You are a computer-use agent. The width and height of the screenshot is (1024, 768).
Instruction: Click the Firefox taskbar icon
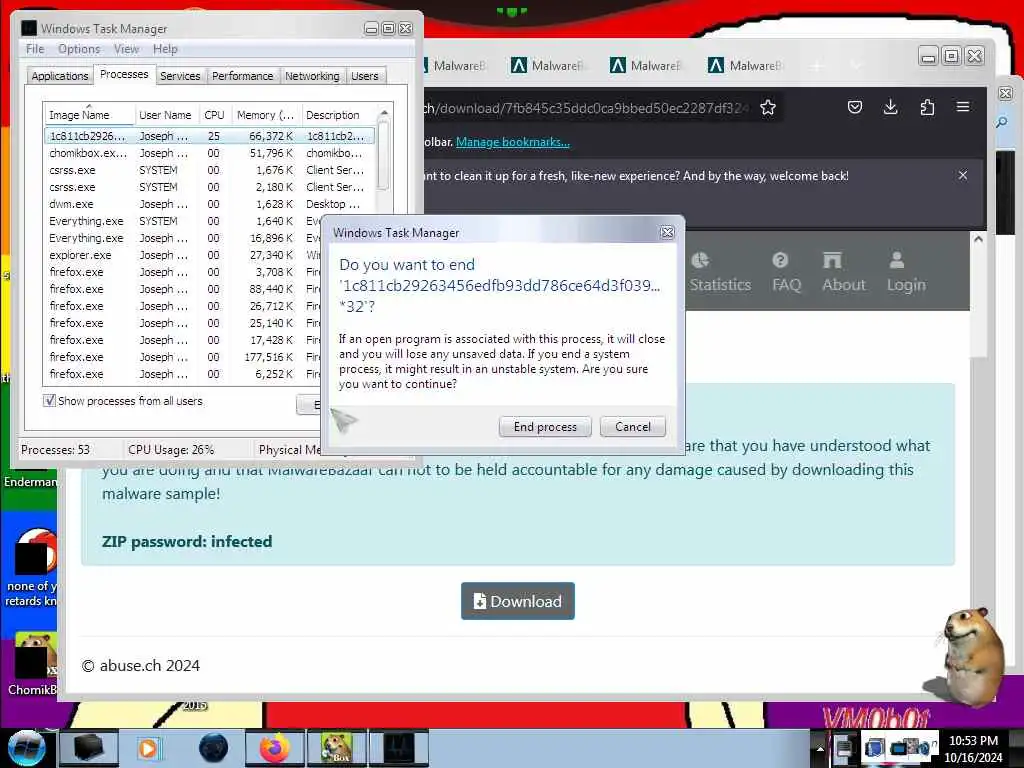click(274, 748)
